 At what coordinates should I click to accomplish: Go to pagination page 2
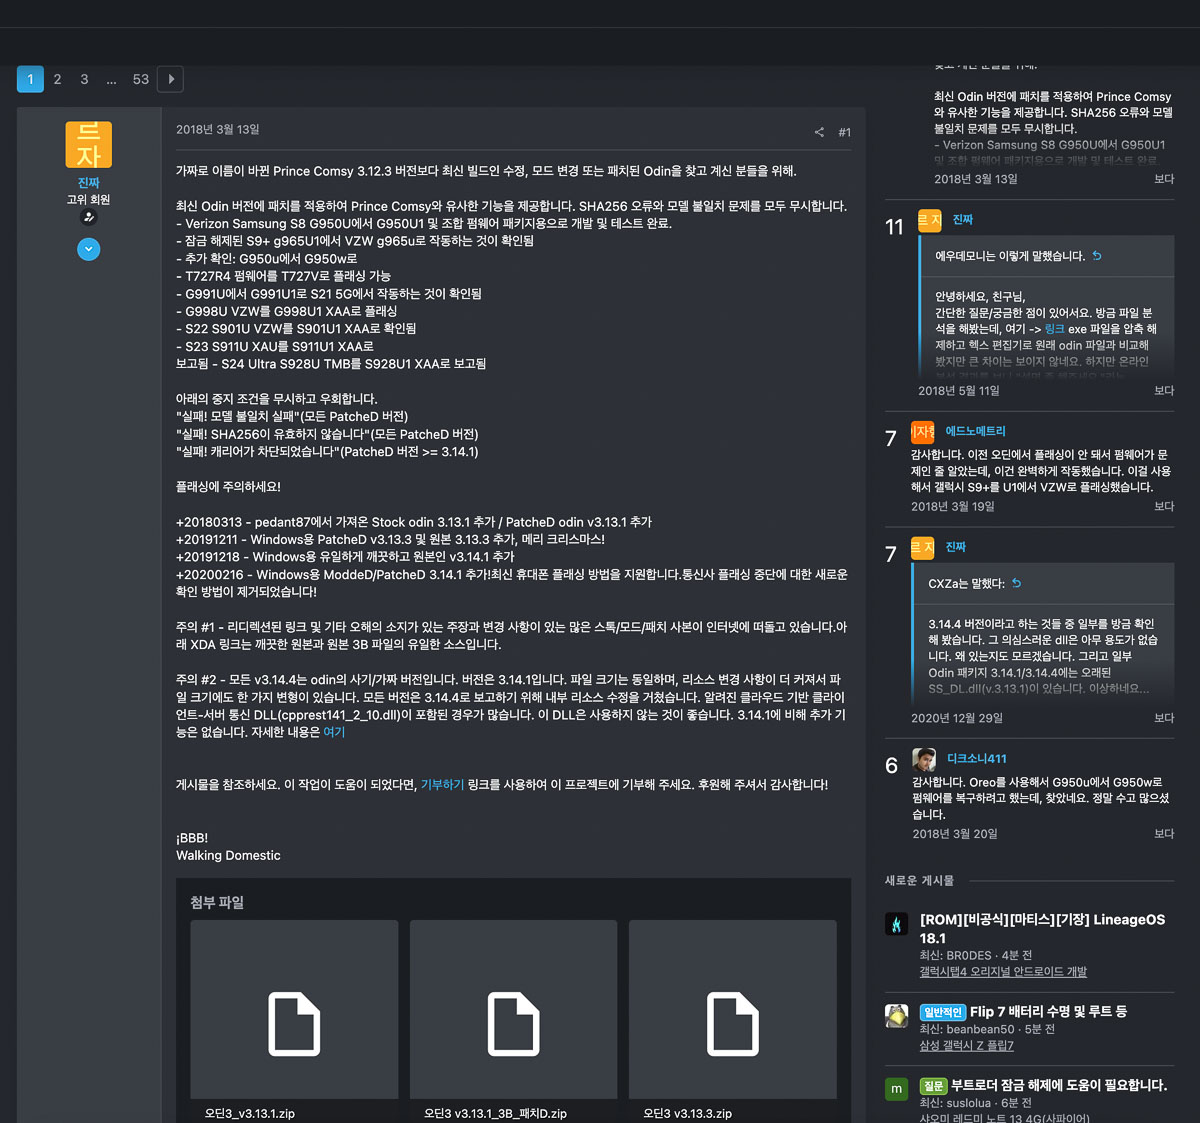(x=57, y=79)
